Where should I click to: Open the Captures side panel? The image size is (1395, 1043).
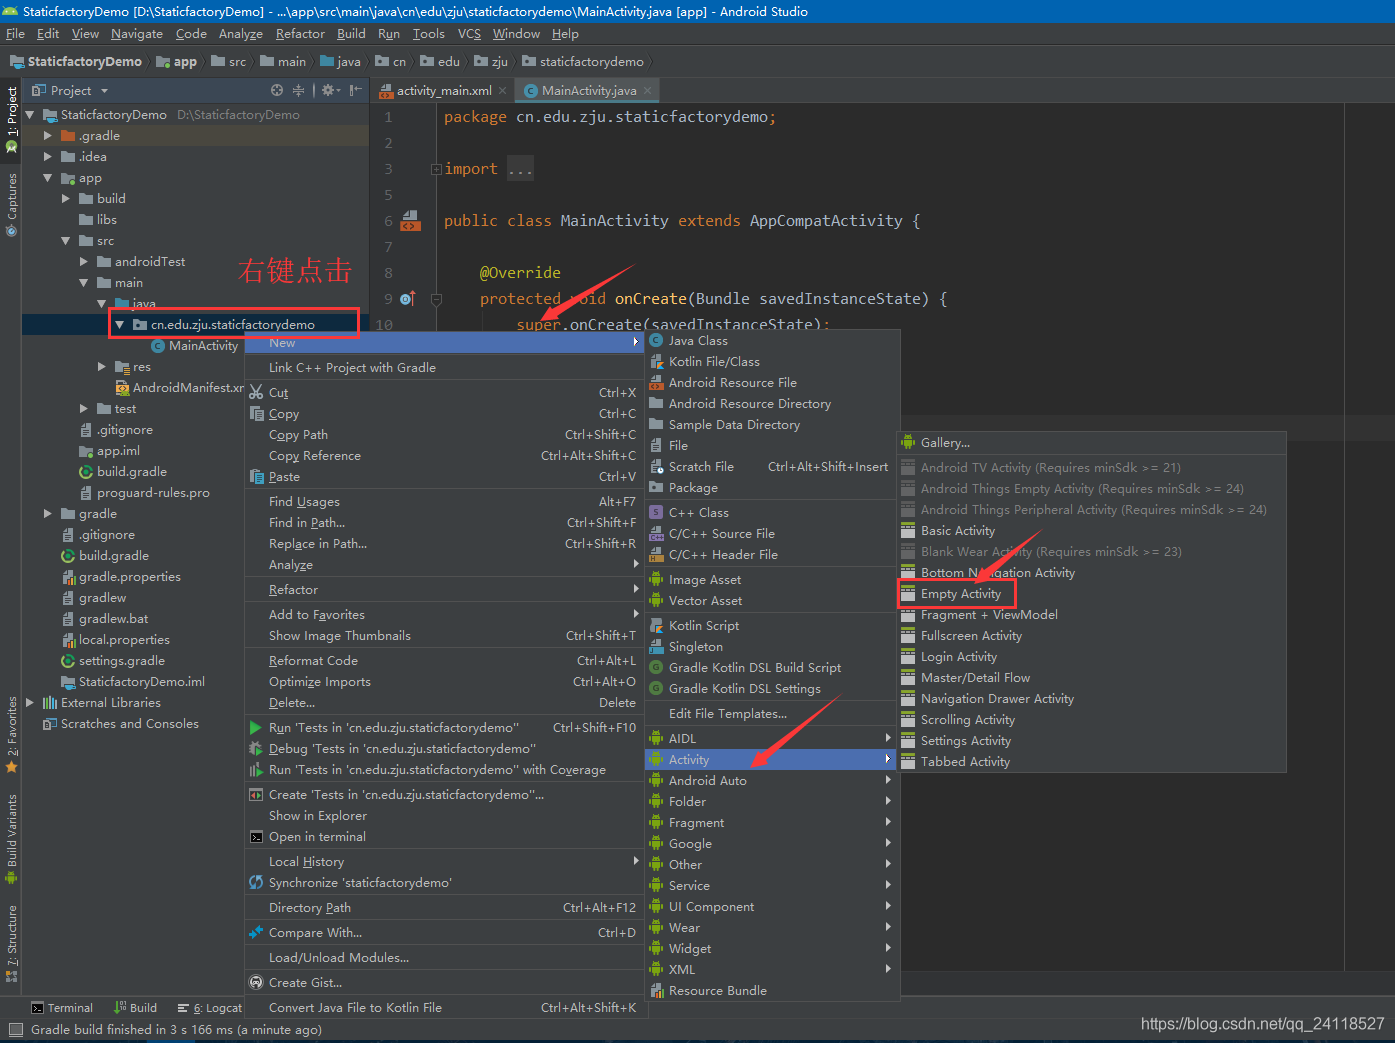pyautogui.click(x=11, y=204)
